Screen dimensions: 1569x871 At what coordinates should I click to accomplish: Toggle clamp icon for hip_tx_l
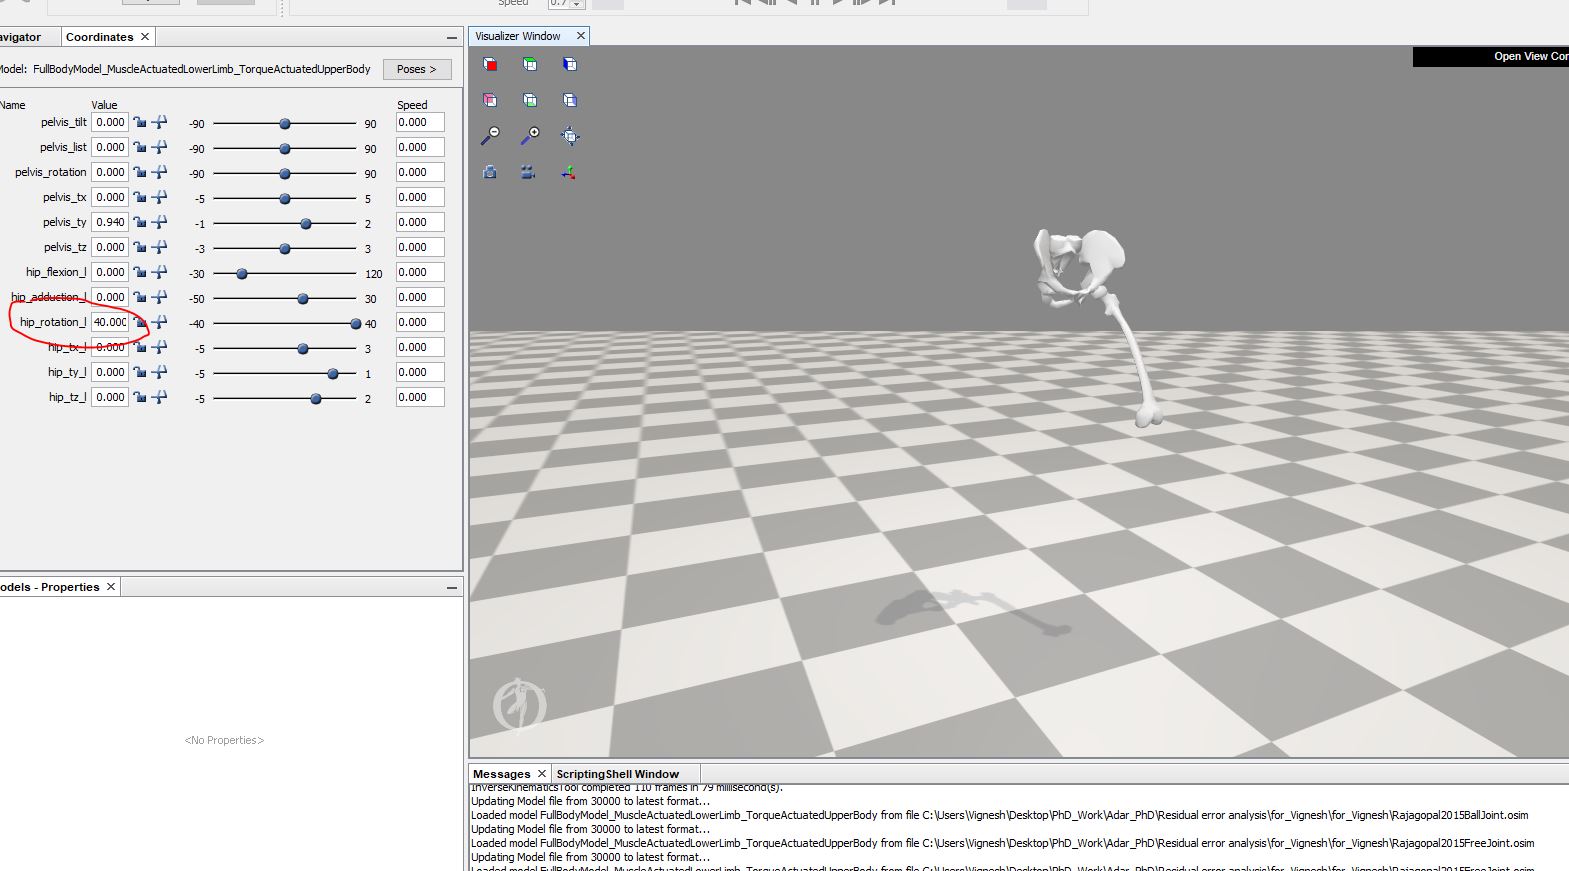pos(159,347)
